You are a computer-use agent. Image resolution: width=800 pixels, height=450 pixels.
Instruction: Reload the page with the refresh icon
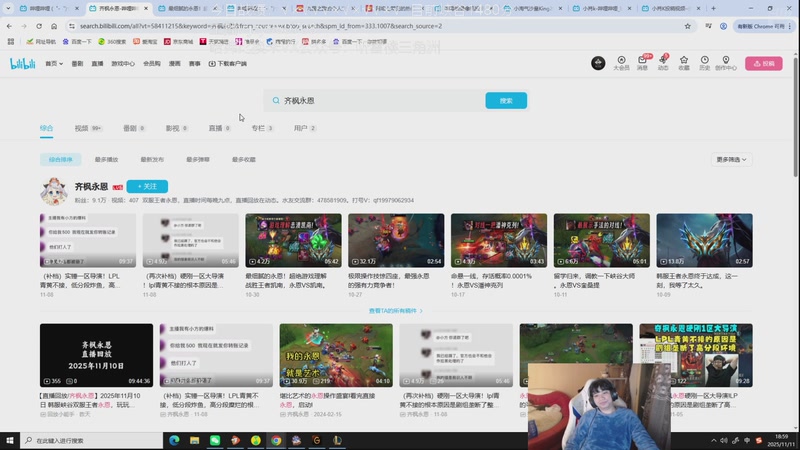pyautogui.click(x=39, y=26)
